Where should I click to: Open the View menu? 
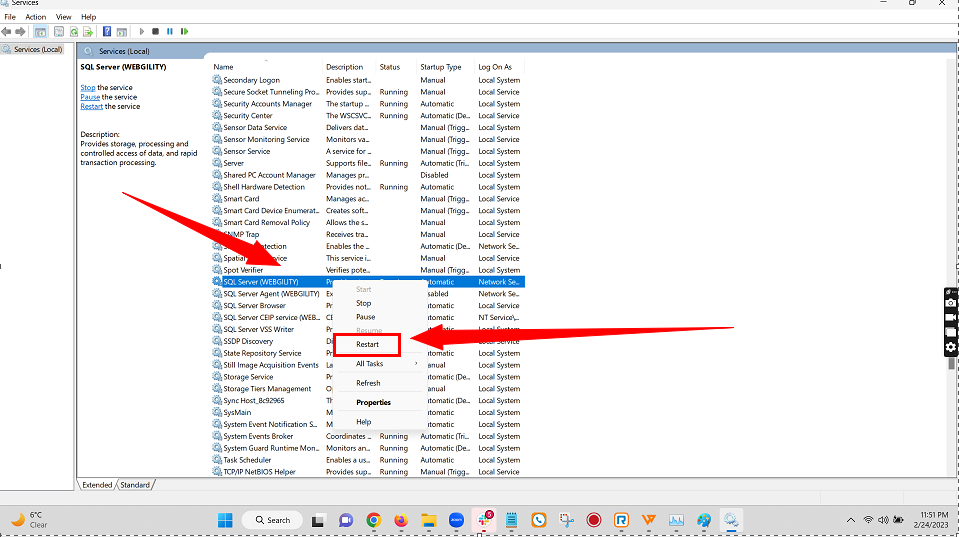click(x=63, y=17)
